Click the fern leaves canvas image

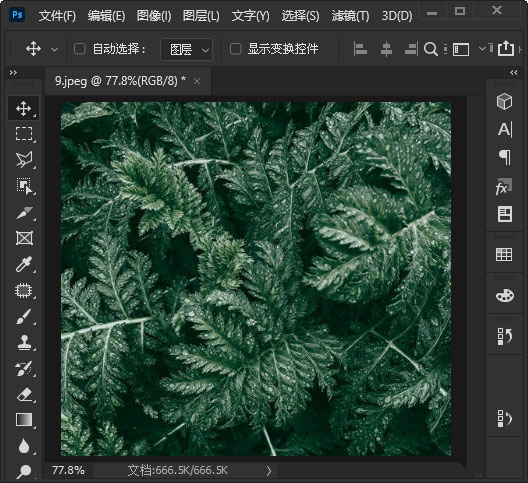pyautogui.click(x=256, y=279)
